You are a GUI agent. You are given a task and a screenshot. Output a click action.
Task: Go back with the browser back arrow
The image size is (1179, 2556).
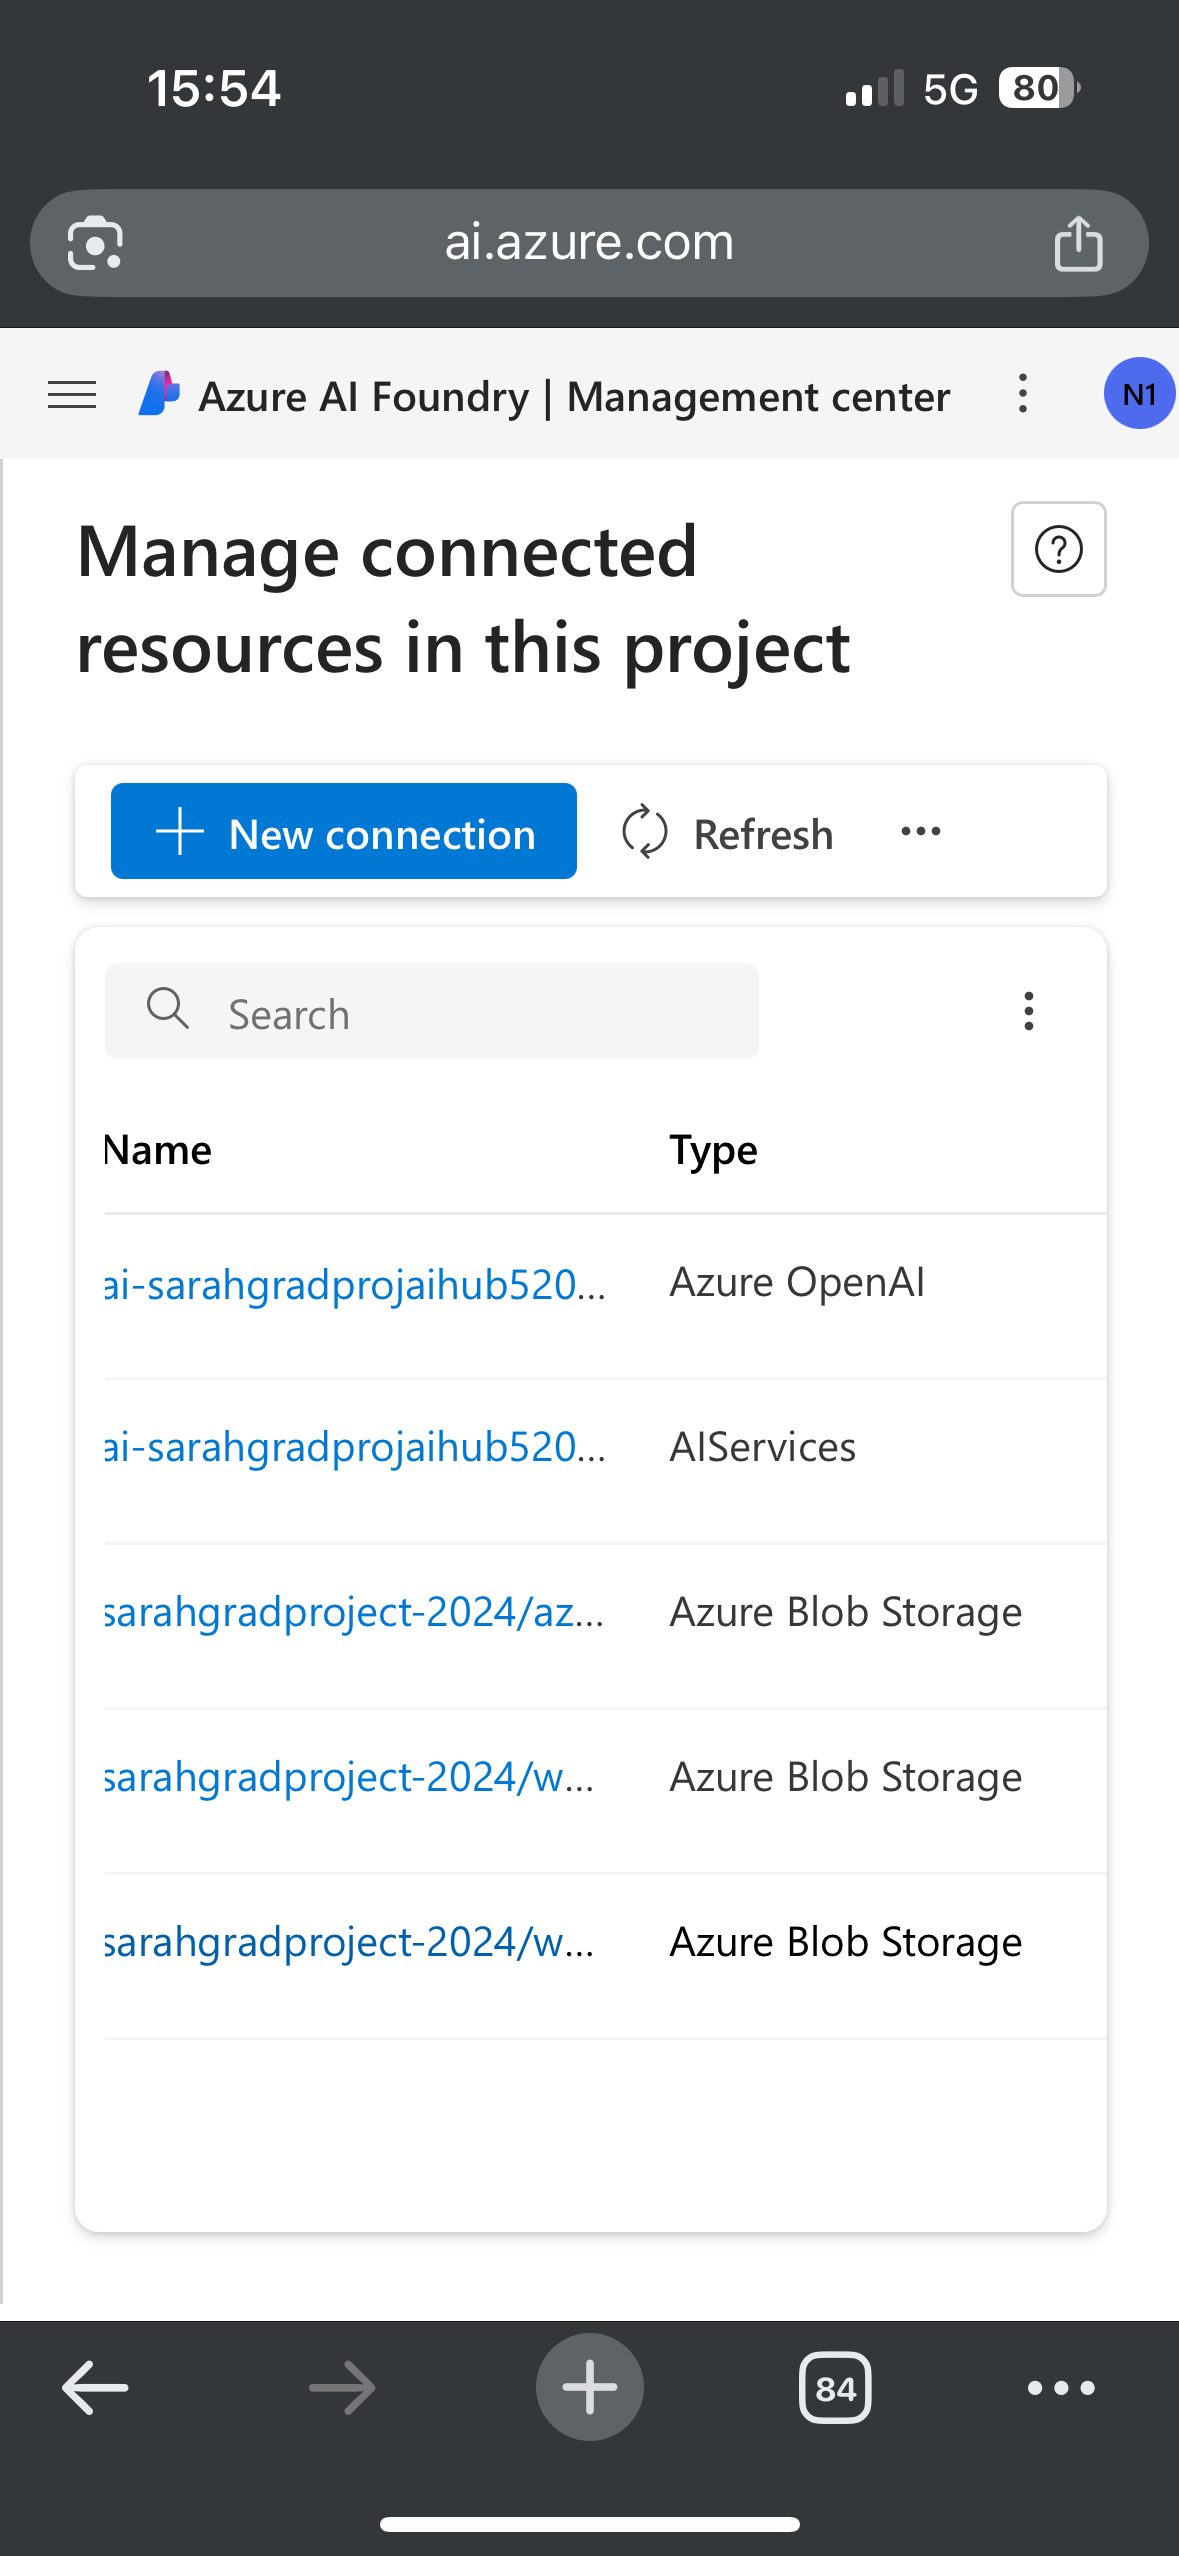click(x=95, y=2388)
